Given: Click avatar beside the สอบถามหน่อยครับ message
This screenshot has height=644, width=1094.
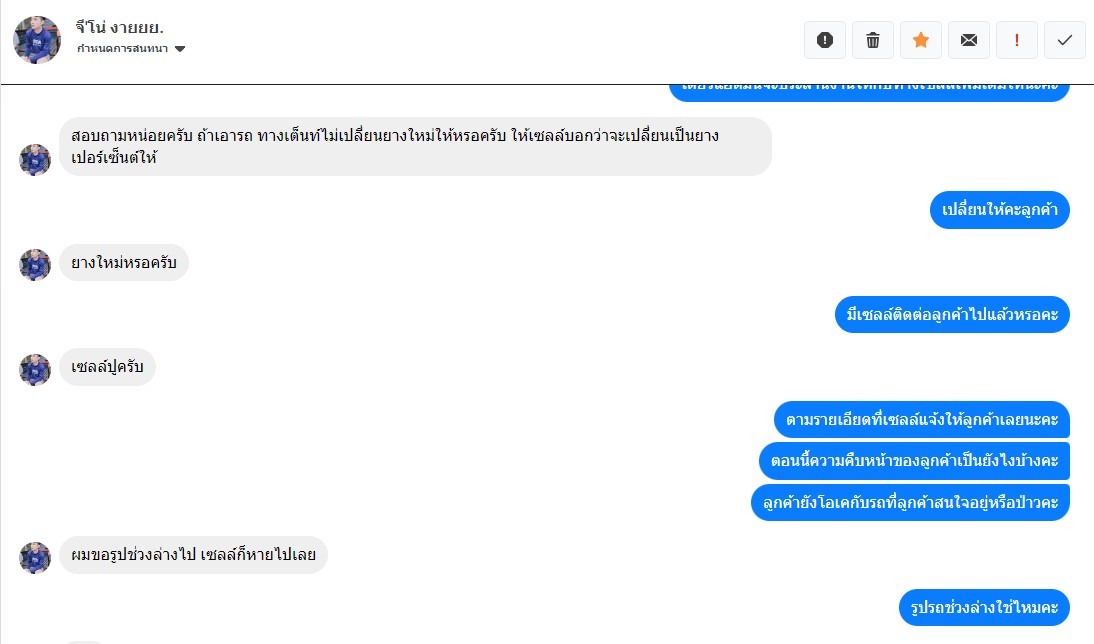Looking at the screenshot, I should point(35,160).
